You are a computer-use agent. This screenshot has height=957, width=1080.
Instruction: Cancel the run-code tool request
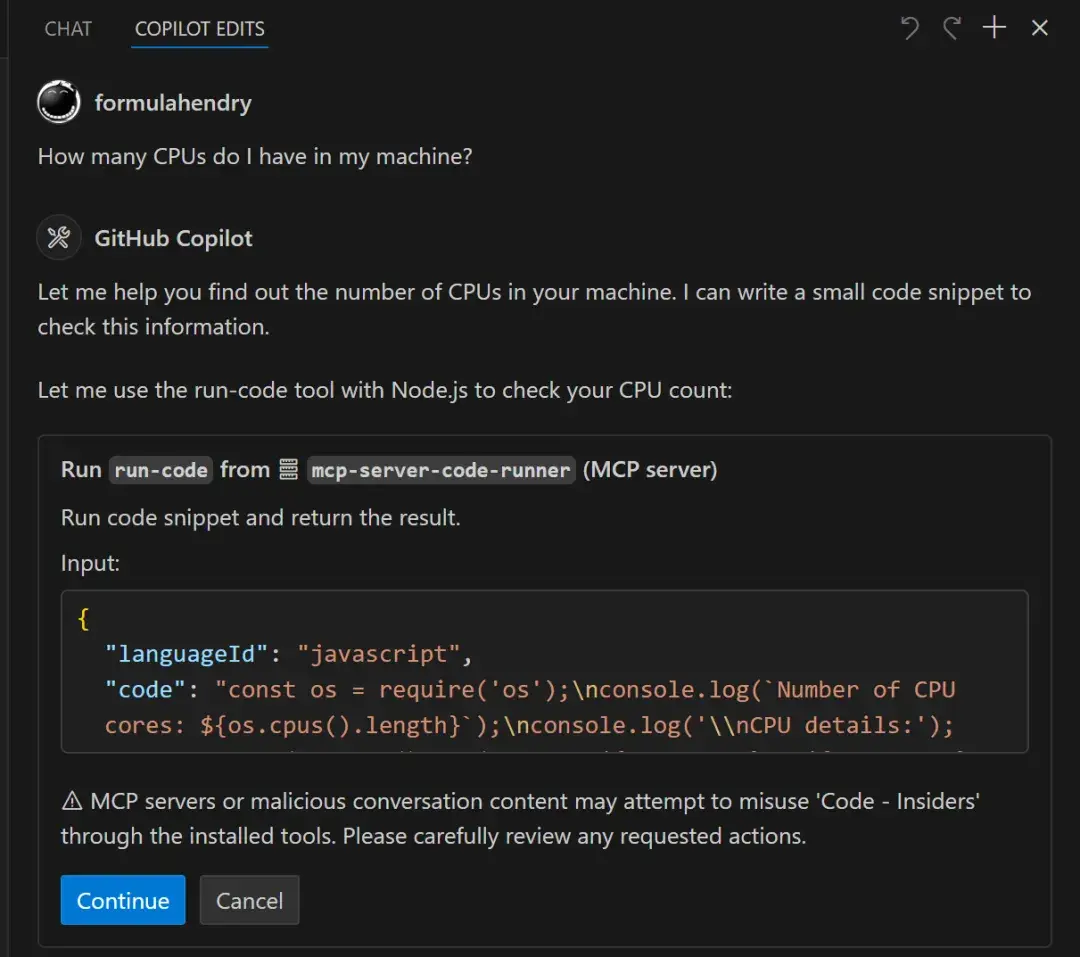[249, 901]
